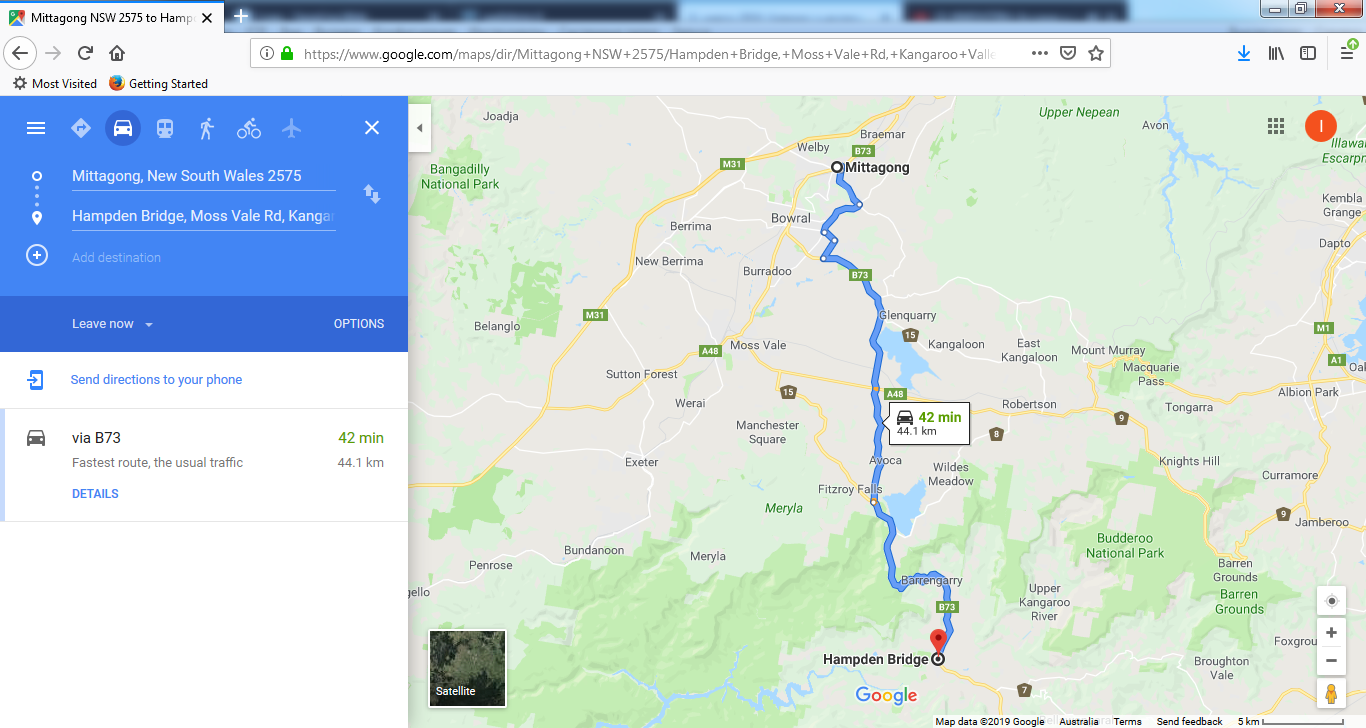This screenshot has width=1366, height=728.
Task: Open the Google Maps hamburger menu
Action: [36, 128]
